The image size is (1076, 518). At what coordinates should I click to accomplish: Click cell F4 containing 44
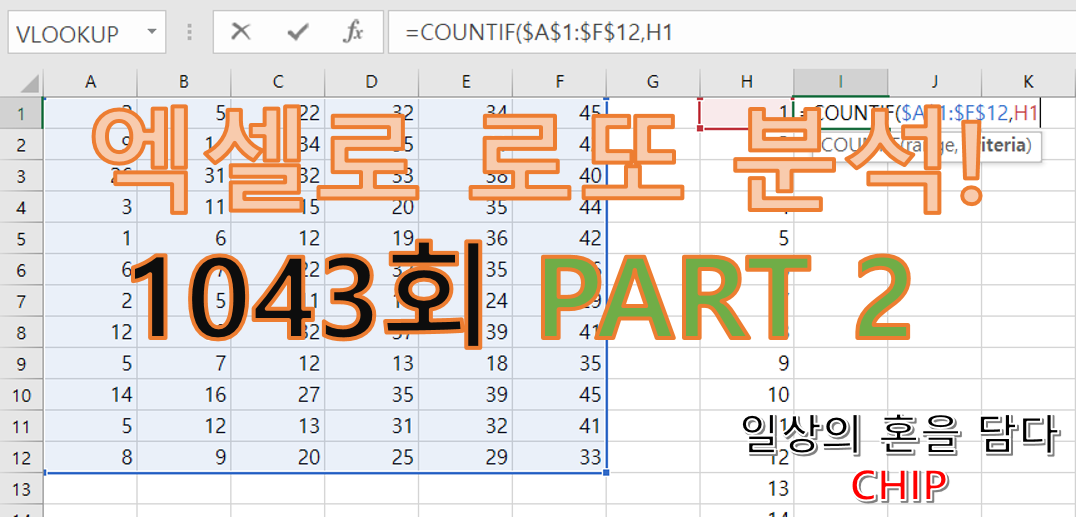click(x=559, y=207)
